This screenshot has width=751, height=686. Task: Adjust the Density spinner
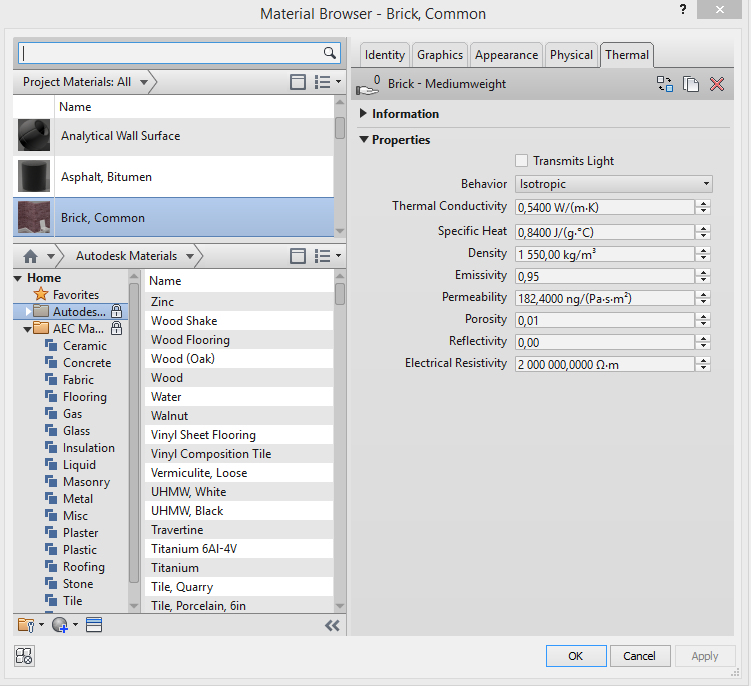tap(703, 254)
